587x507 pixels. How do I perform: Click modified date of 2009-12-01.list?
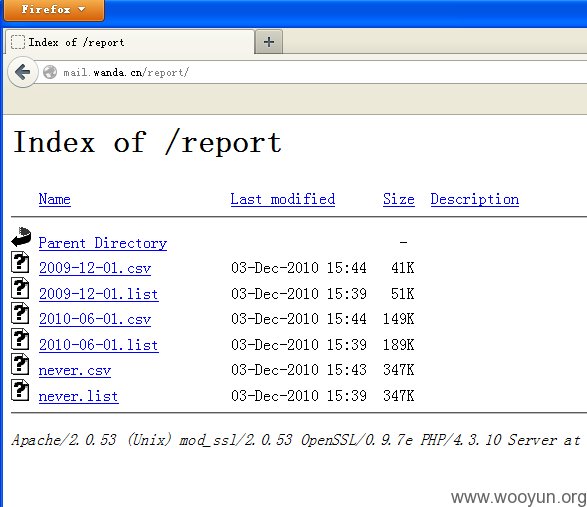point(299,294)
